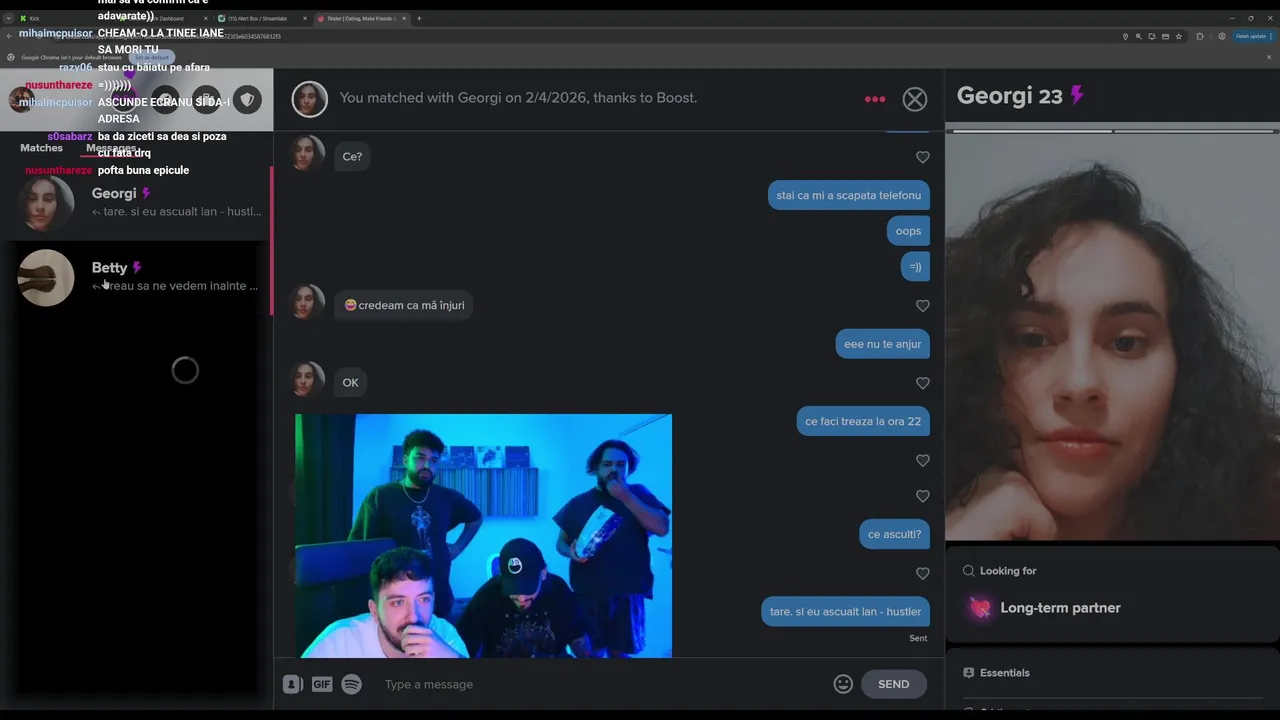Close the Tinder browser tab
The image size is (1280, 720).
[403, 18]
